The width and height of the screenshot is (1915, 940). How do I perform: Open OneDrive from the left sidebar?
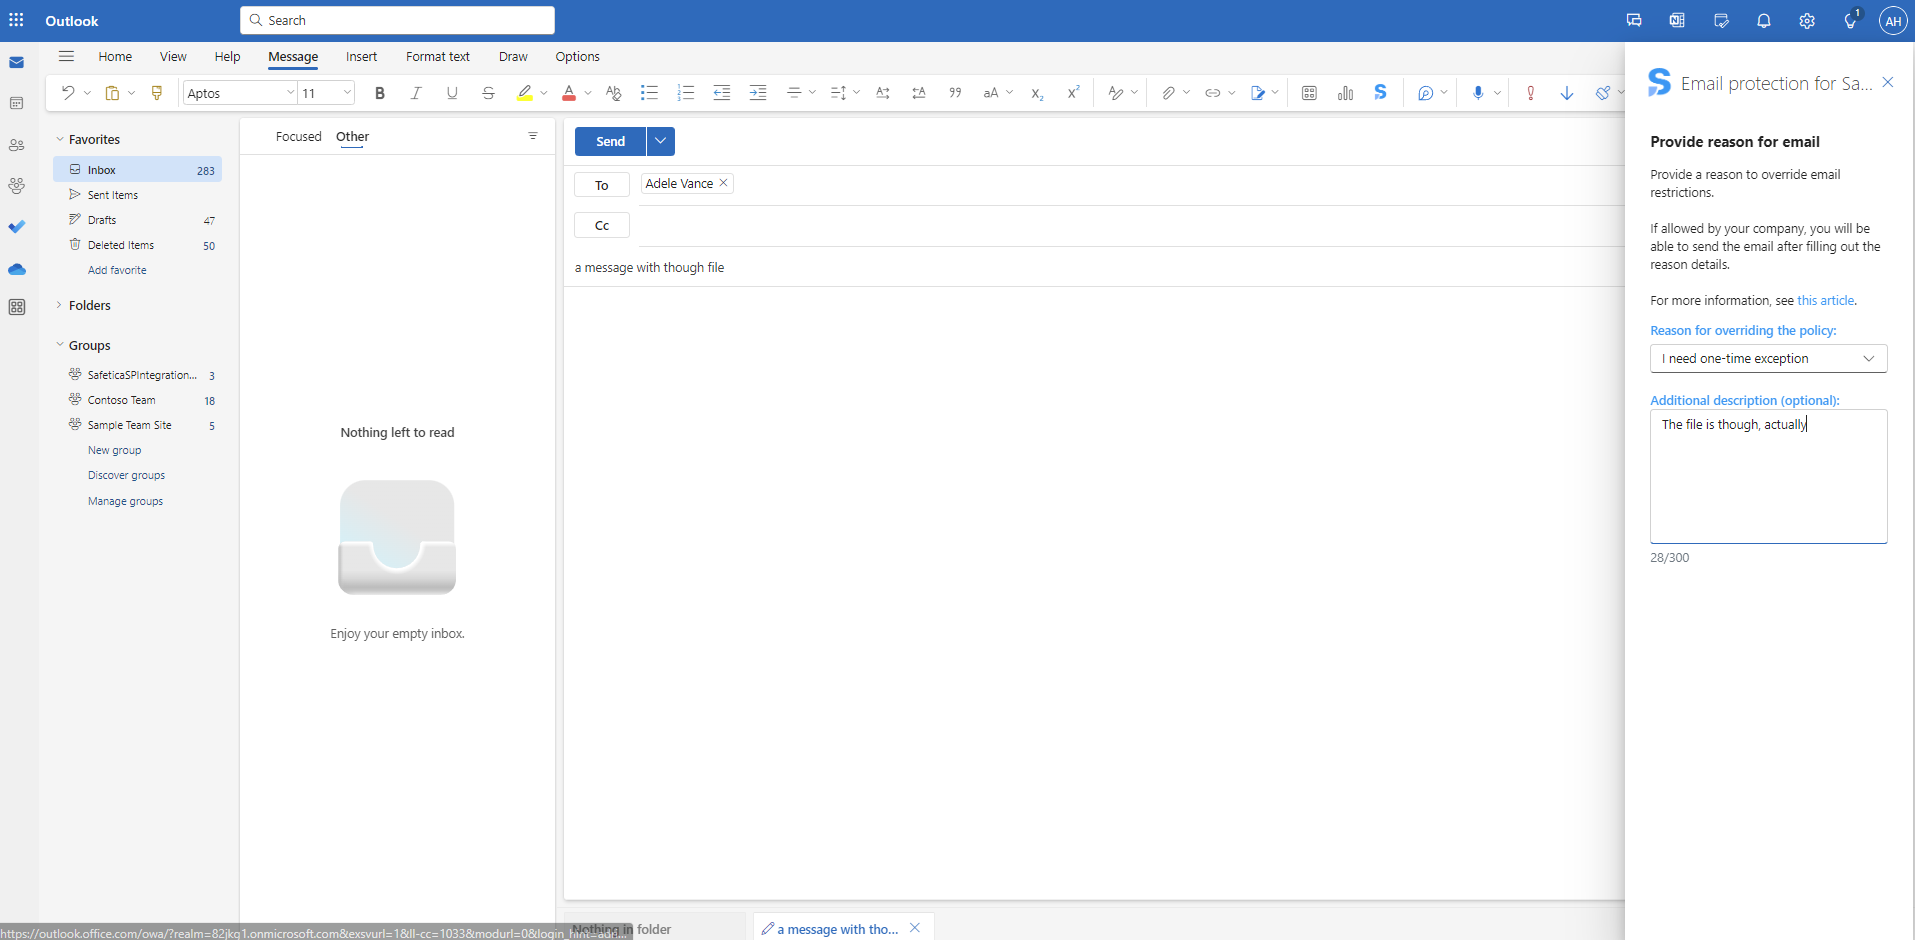pyautogui.click(x=17, y=269)
